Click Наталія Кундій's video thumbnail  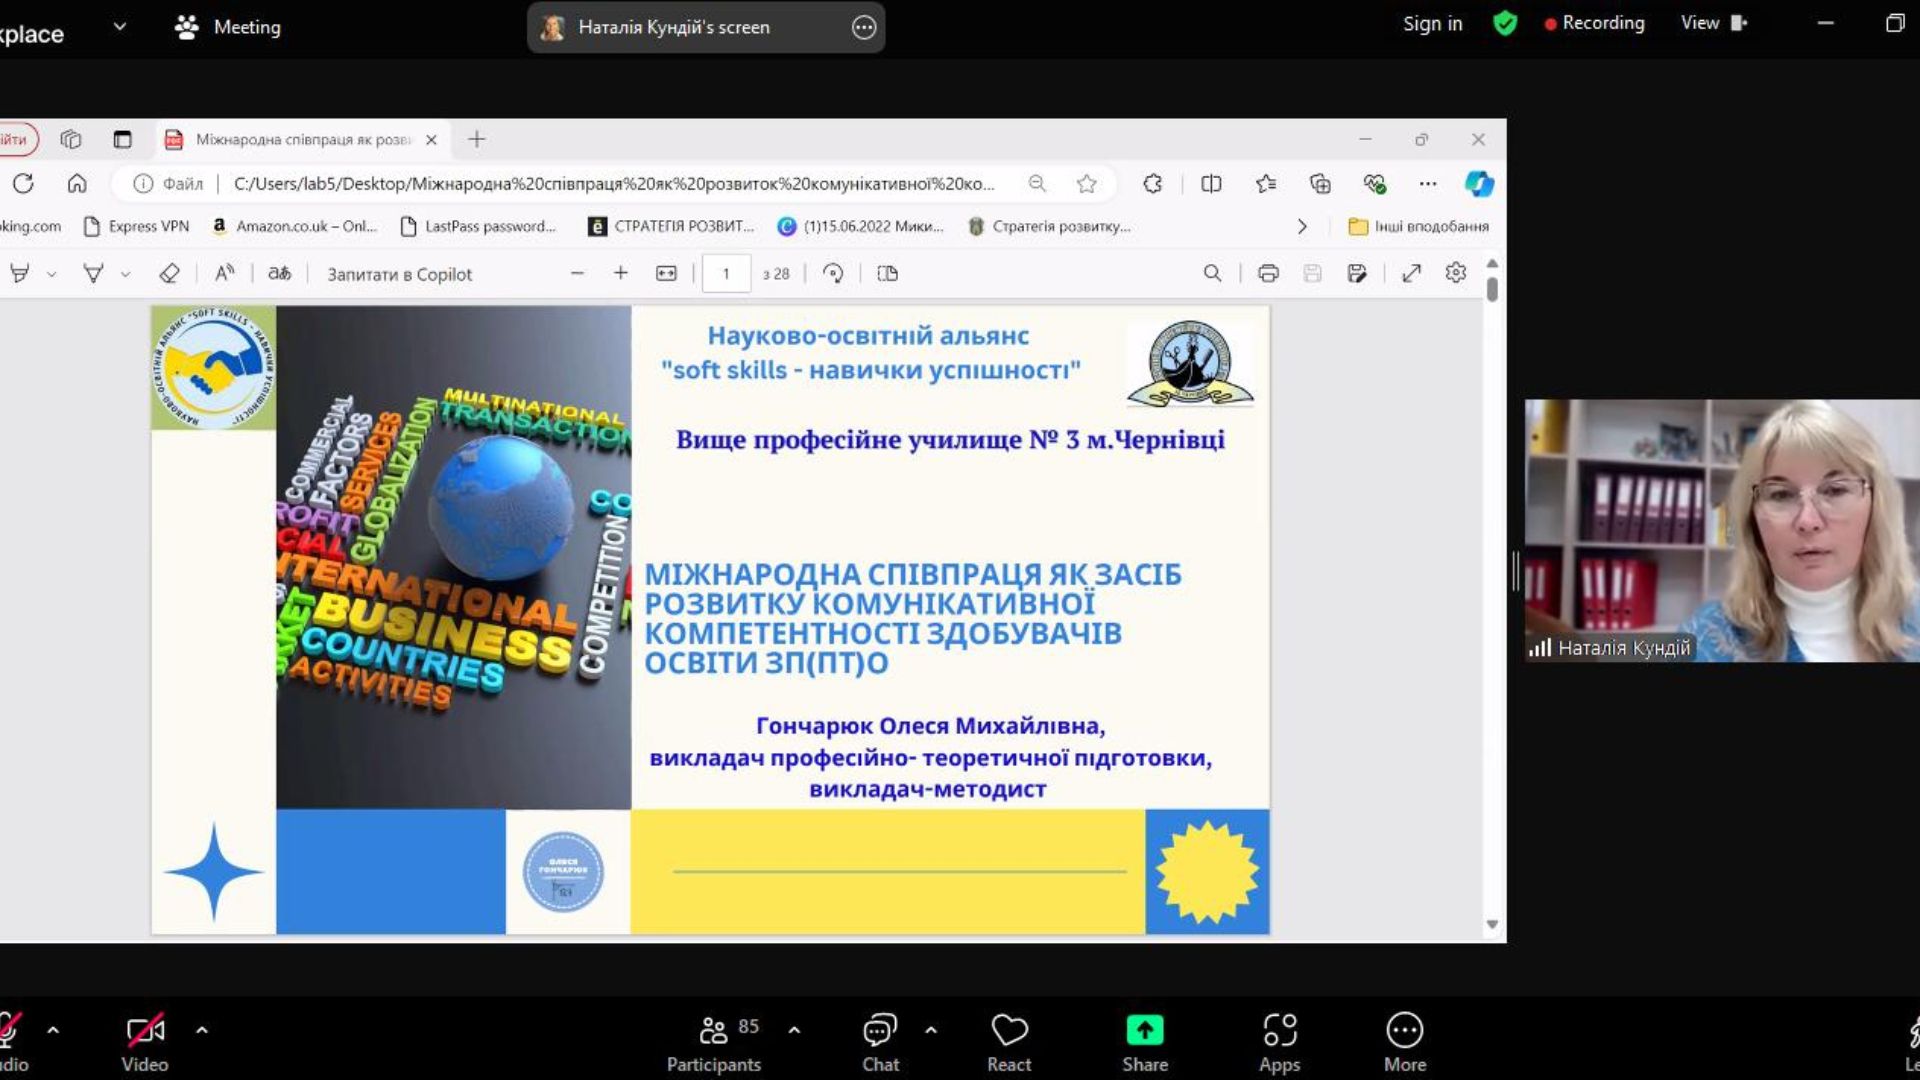pos(1722,530)
